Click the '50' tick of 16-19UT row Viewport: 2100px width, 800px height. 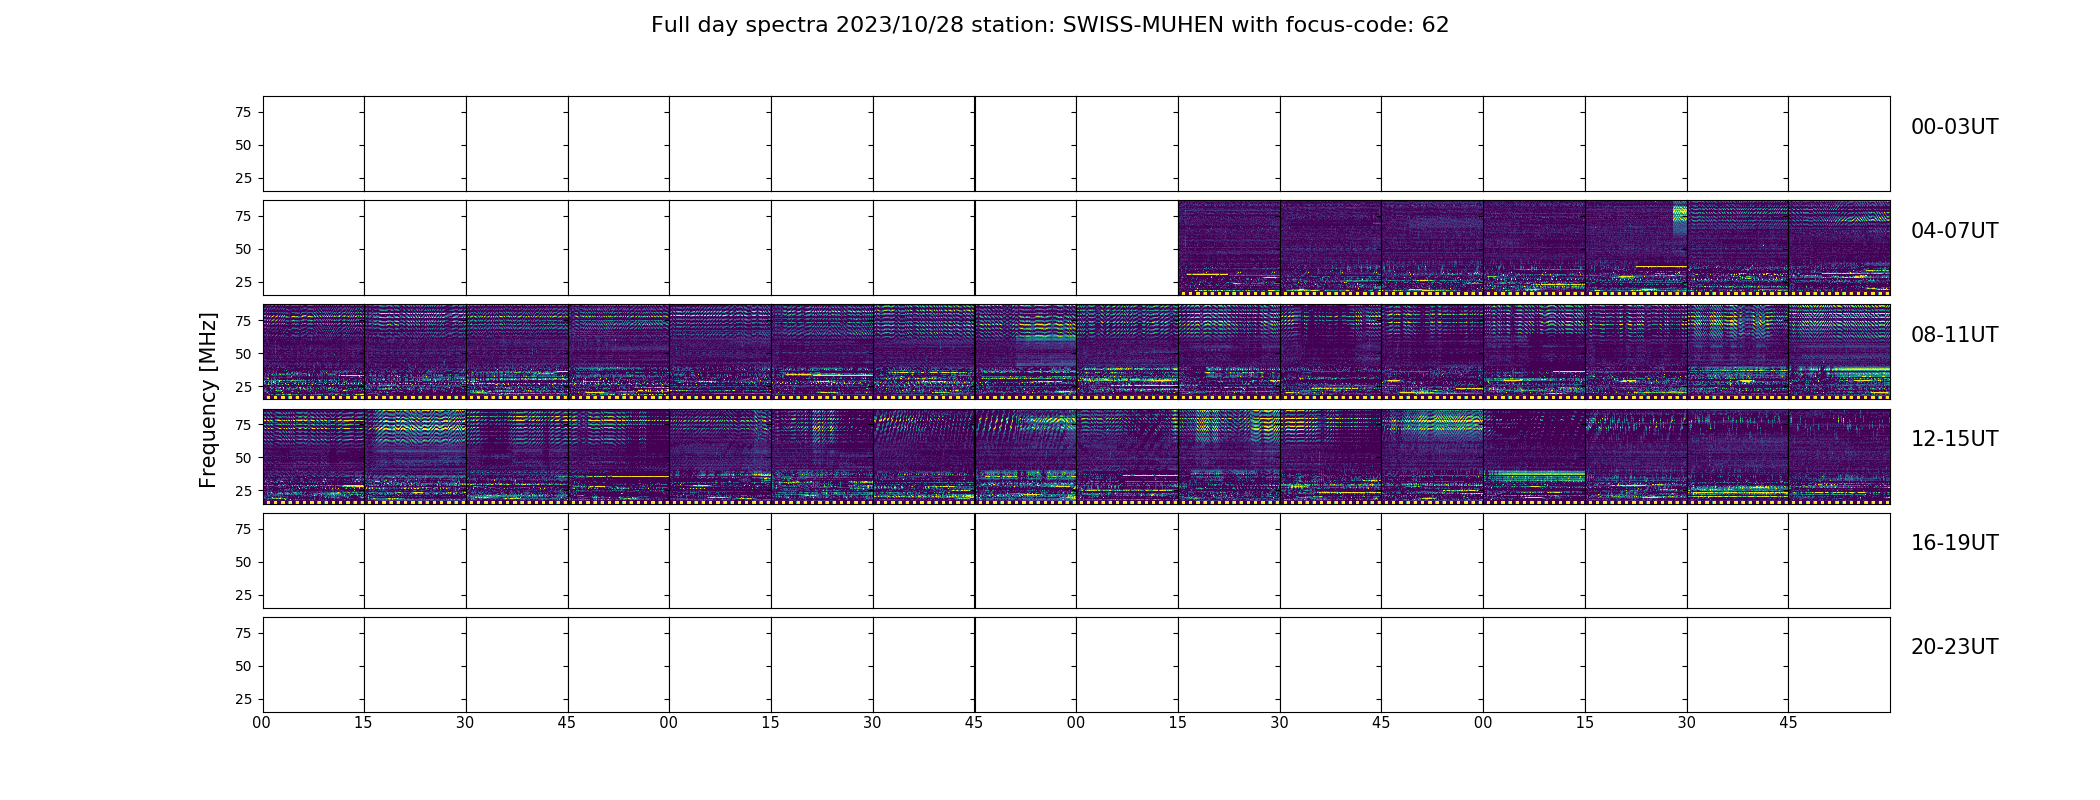[243, 562]
